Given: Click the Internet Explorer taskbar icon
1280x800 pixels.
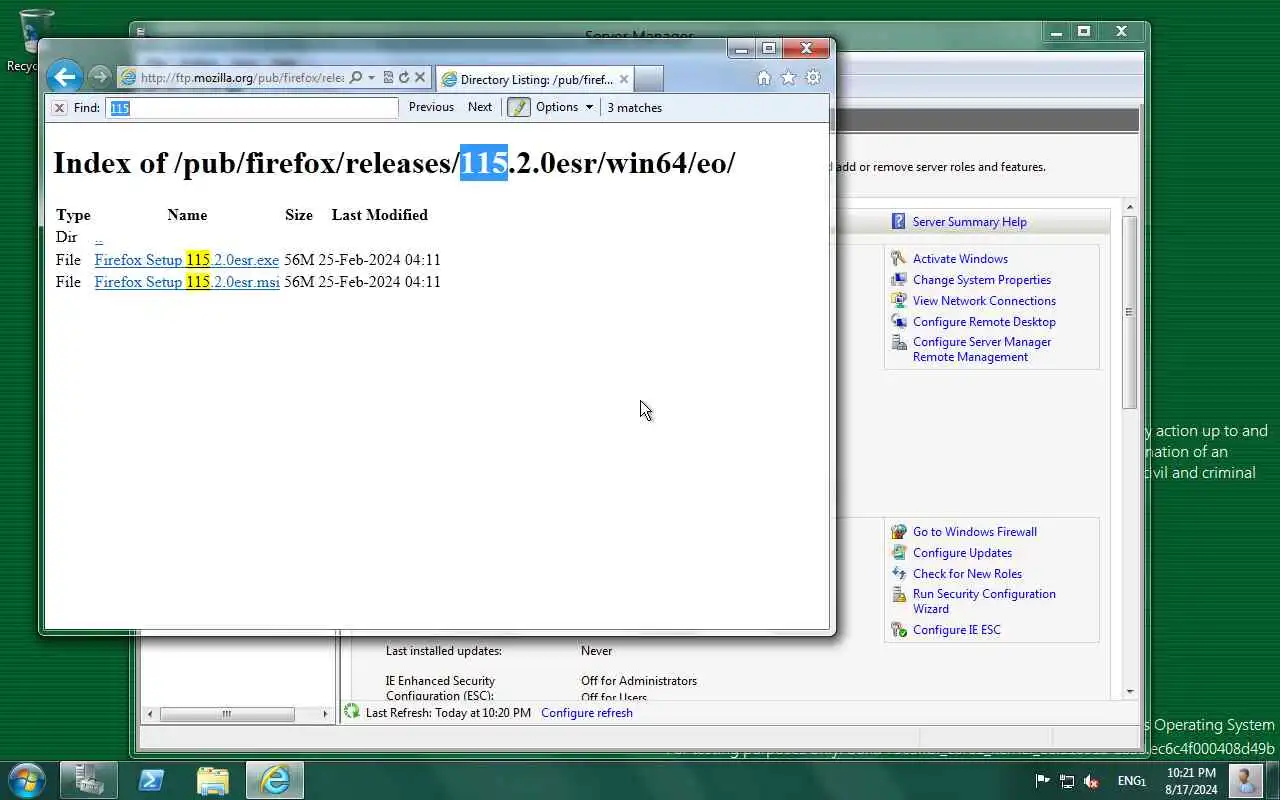Looking at the screenshot, I should pyautogui.click(x=275, y=780).
